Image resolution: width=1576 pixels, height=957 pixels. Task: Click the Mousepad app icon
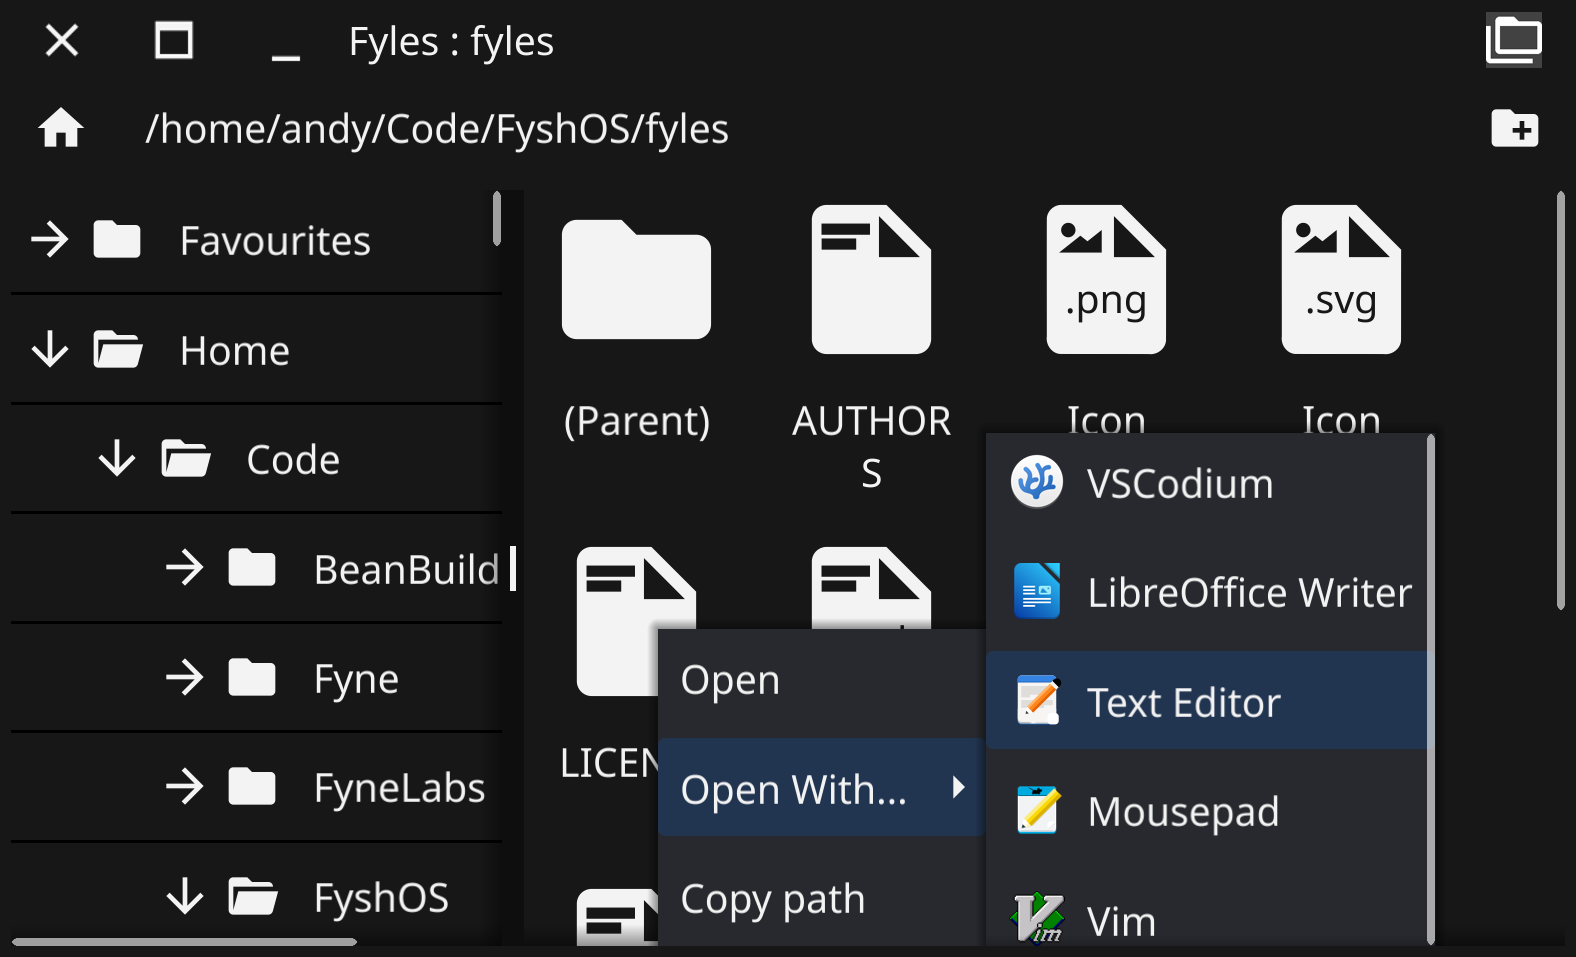pyautogui.click(x=1037, y=809)
